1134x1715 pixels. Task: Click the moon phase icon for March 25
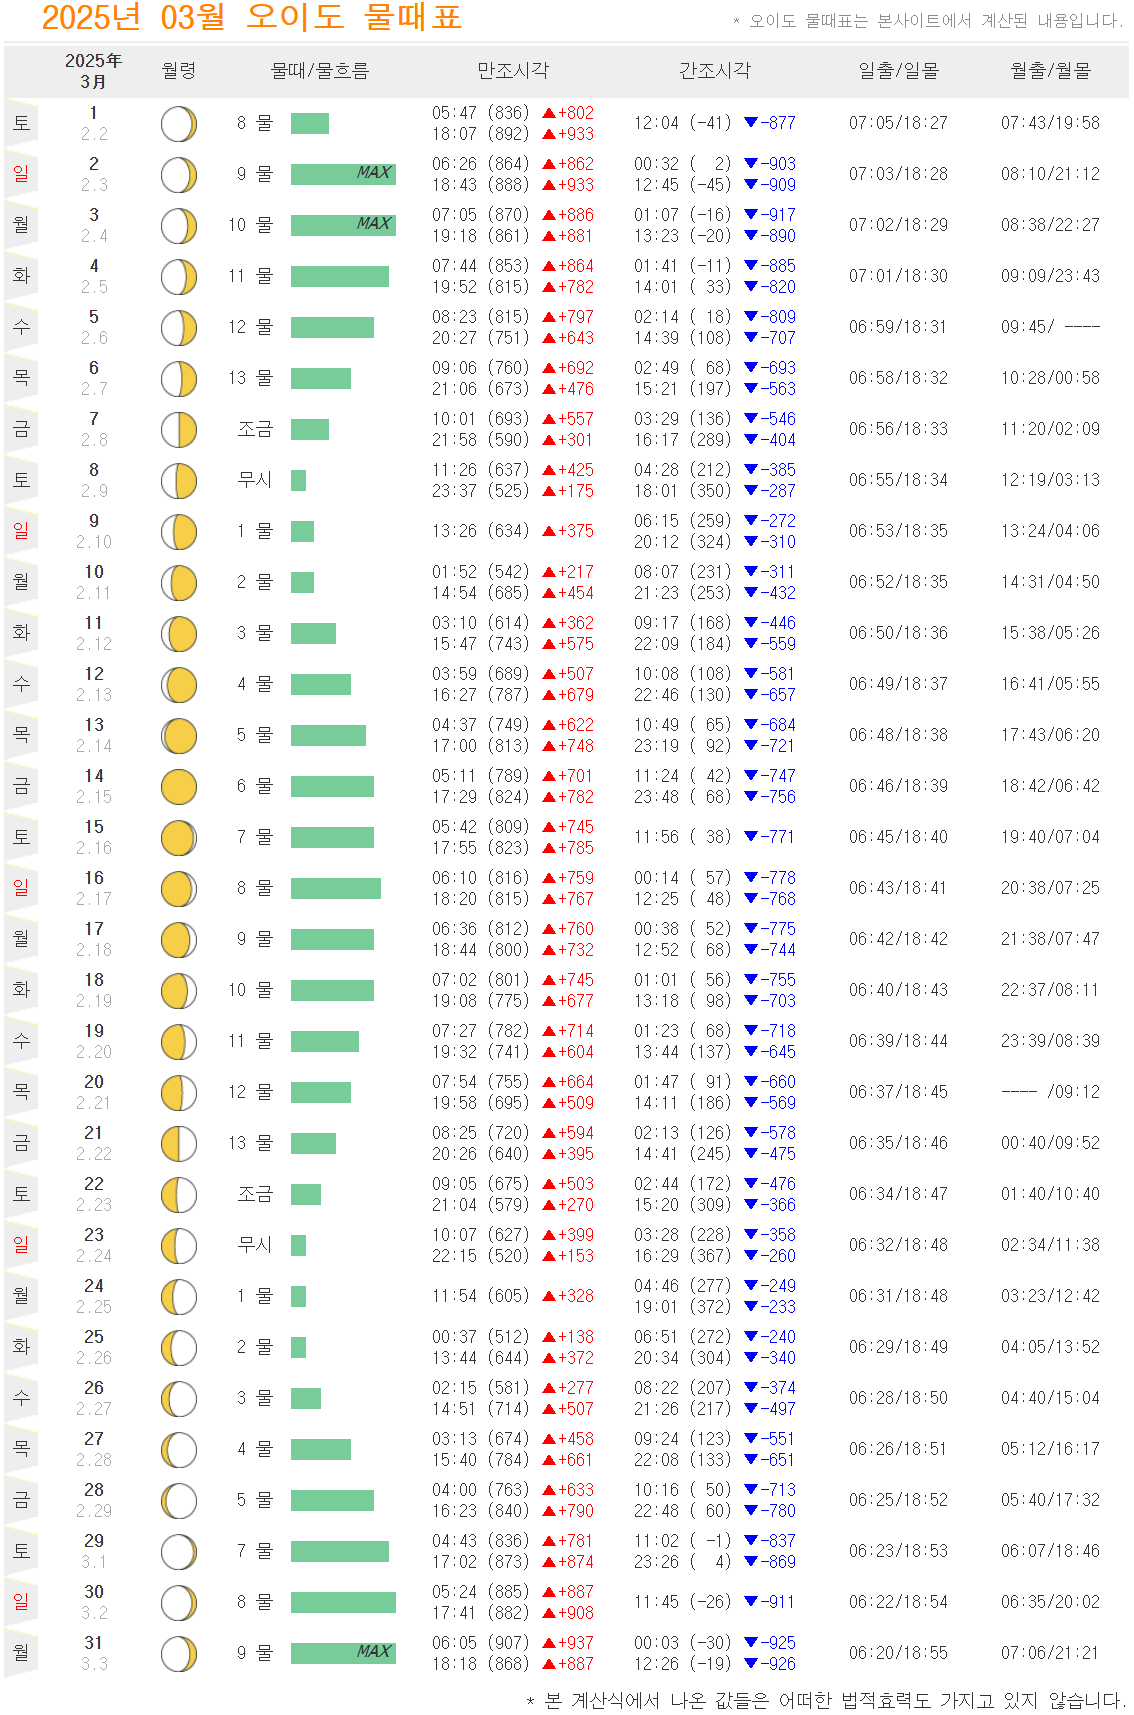click(x=179, y=1348)
